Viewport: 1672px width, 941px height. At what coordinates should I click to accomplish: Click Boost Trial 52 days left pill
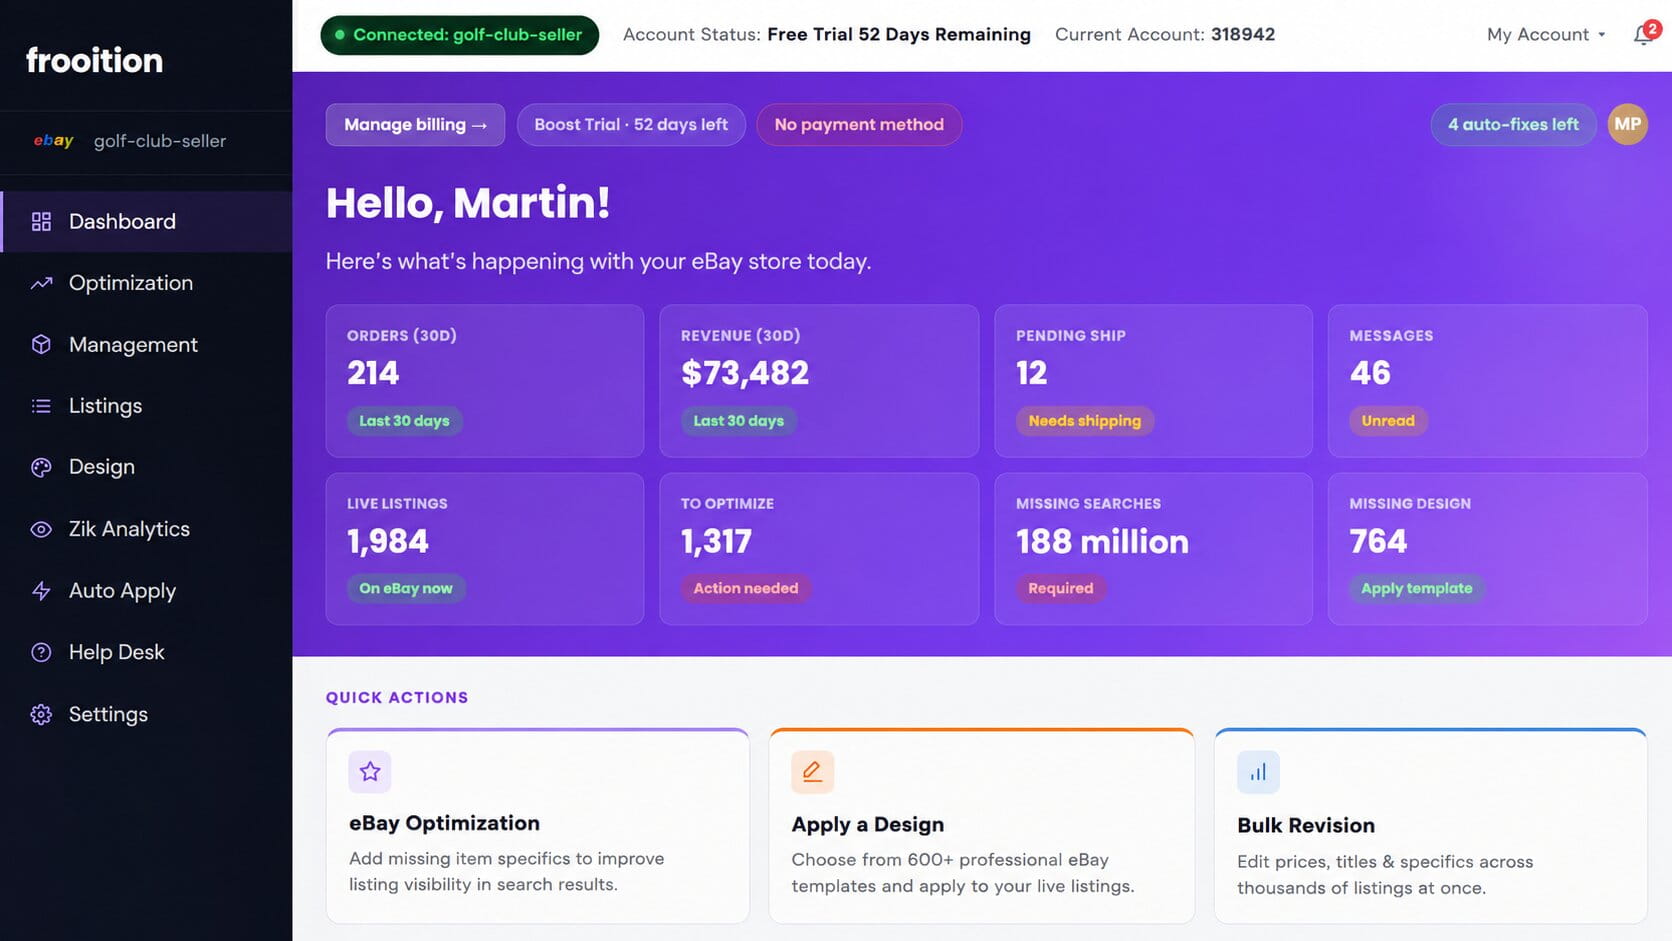tap(631, 124)
